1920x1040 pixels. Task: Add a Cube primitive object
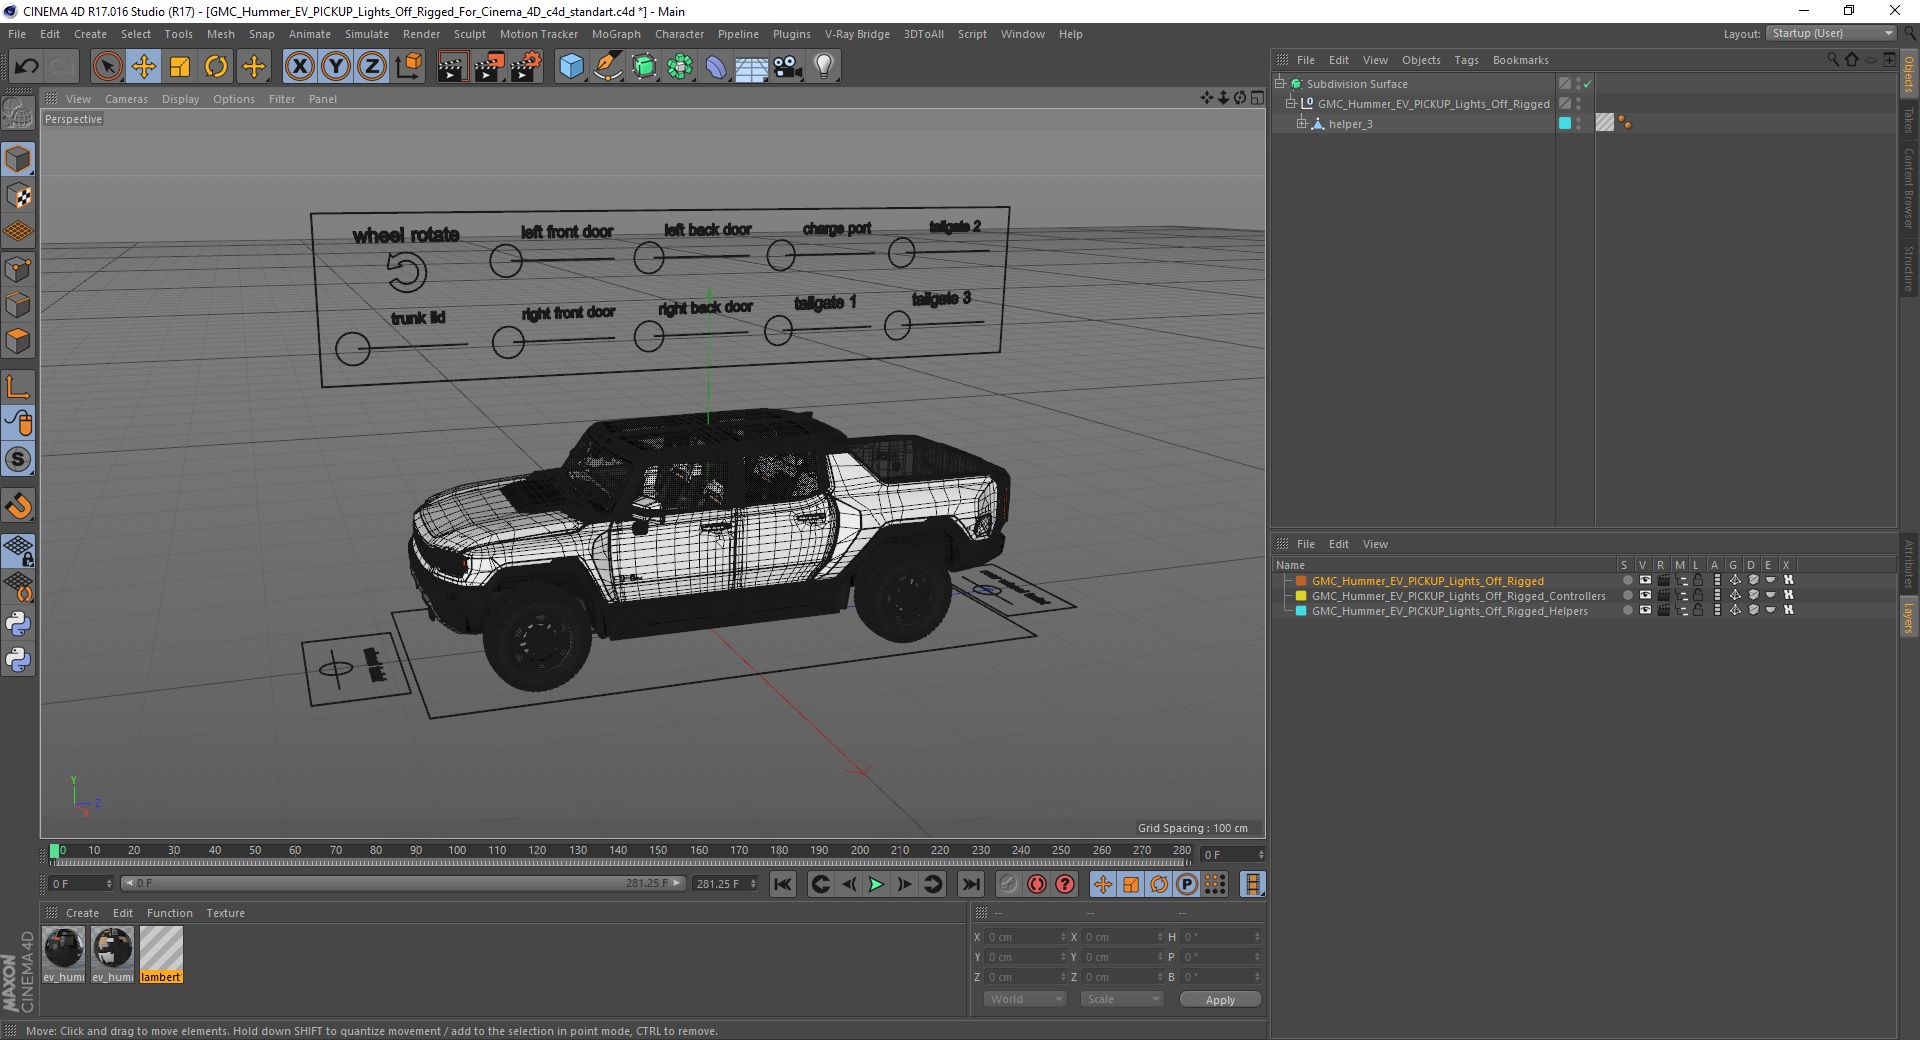tap(571, 66)
